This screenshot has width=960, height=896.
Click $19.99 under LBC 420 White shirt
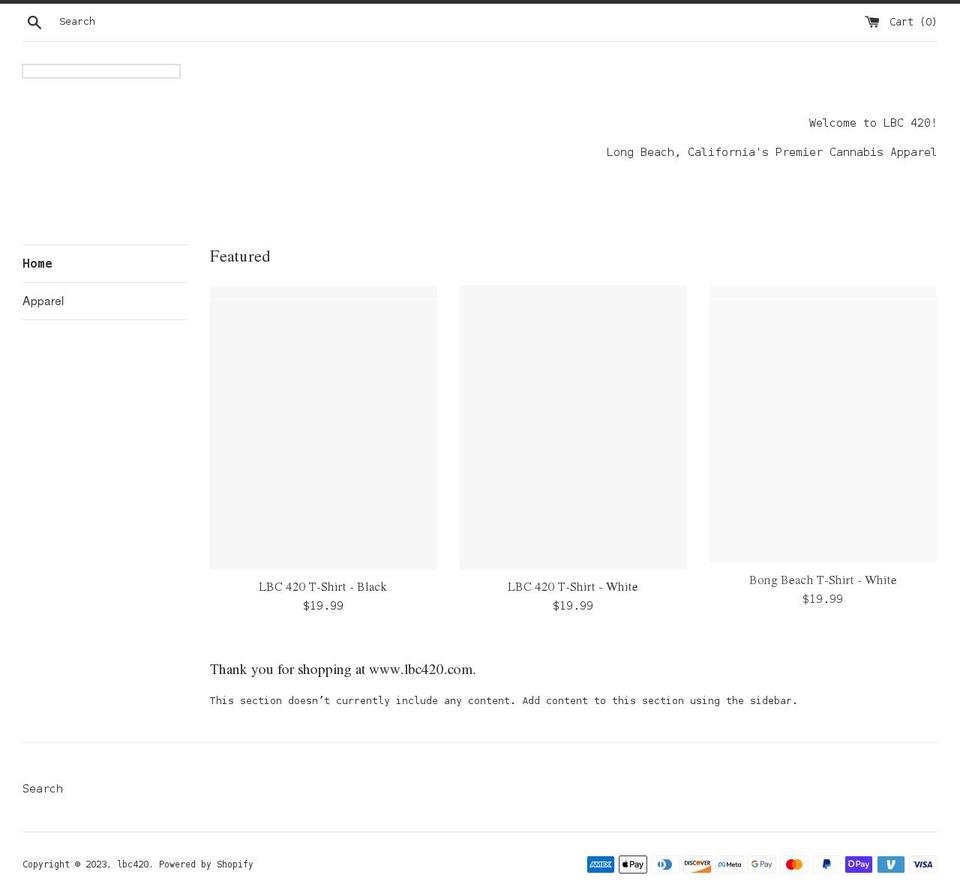pyautogui.click(x=573, y=606)
